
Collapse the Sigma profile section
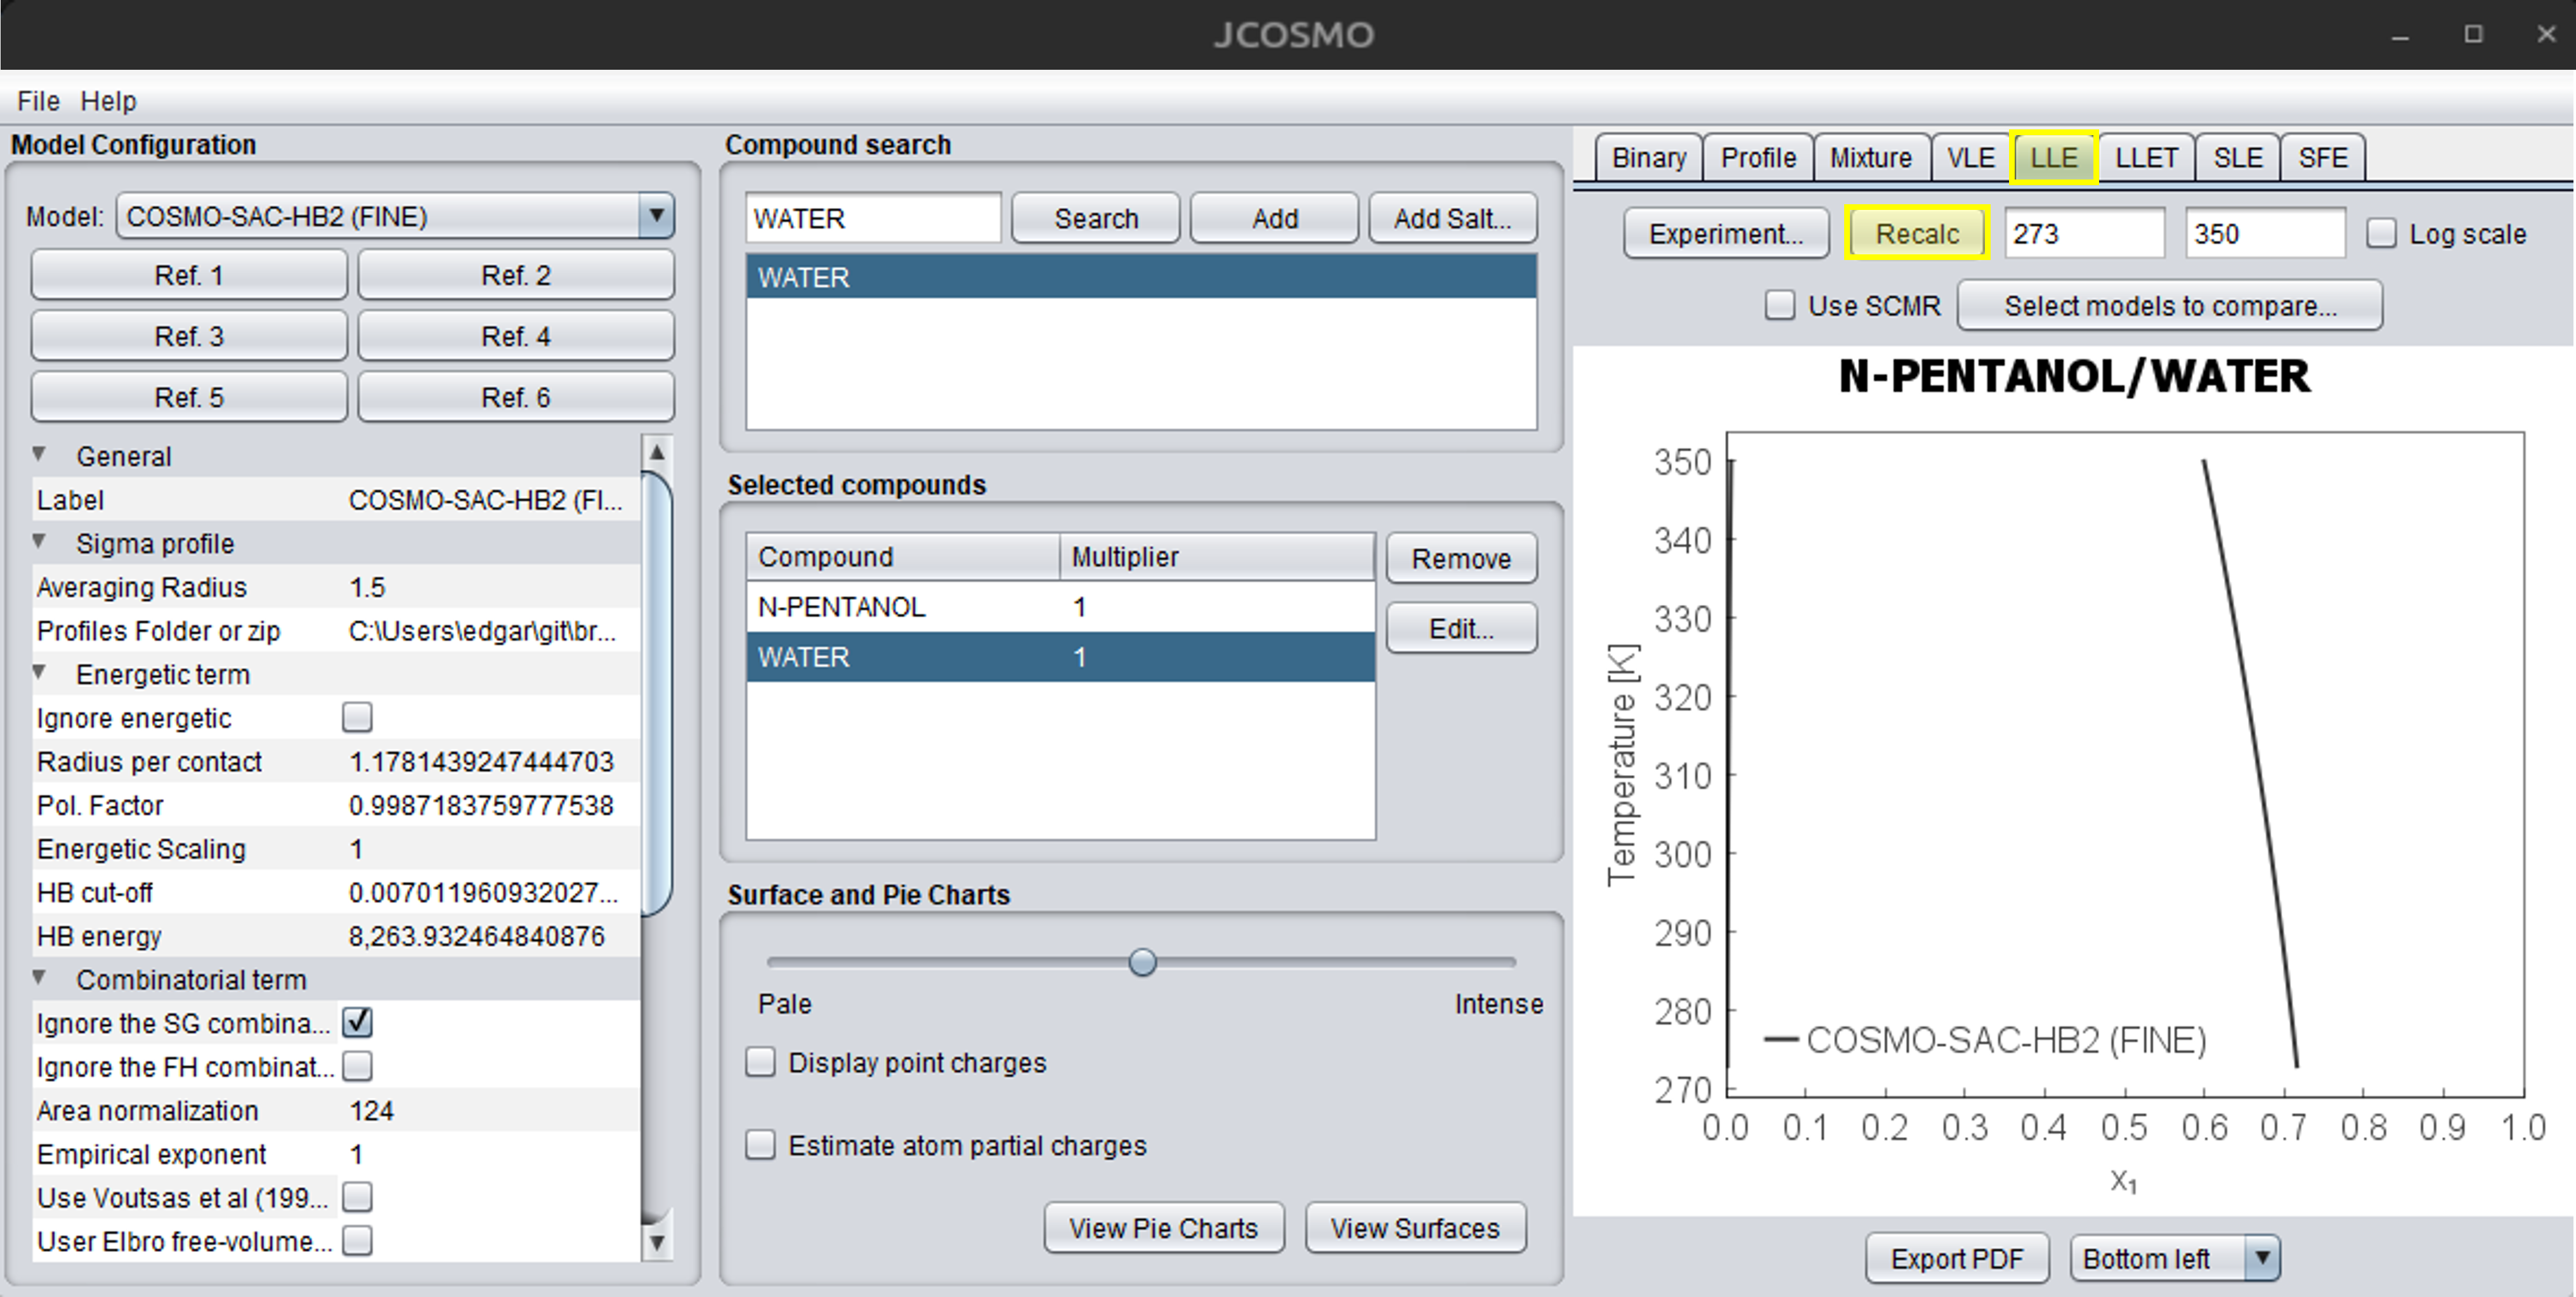(39, 542)
